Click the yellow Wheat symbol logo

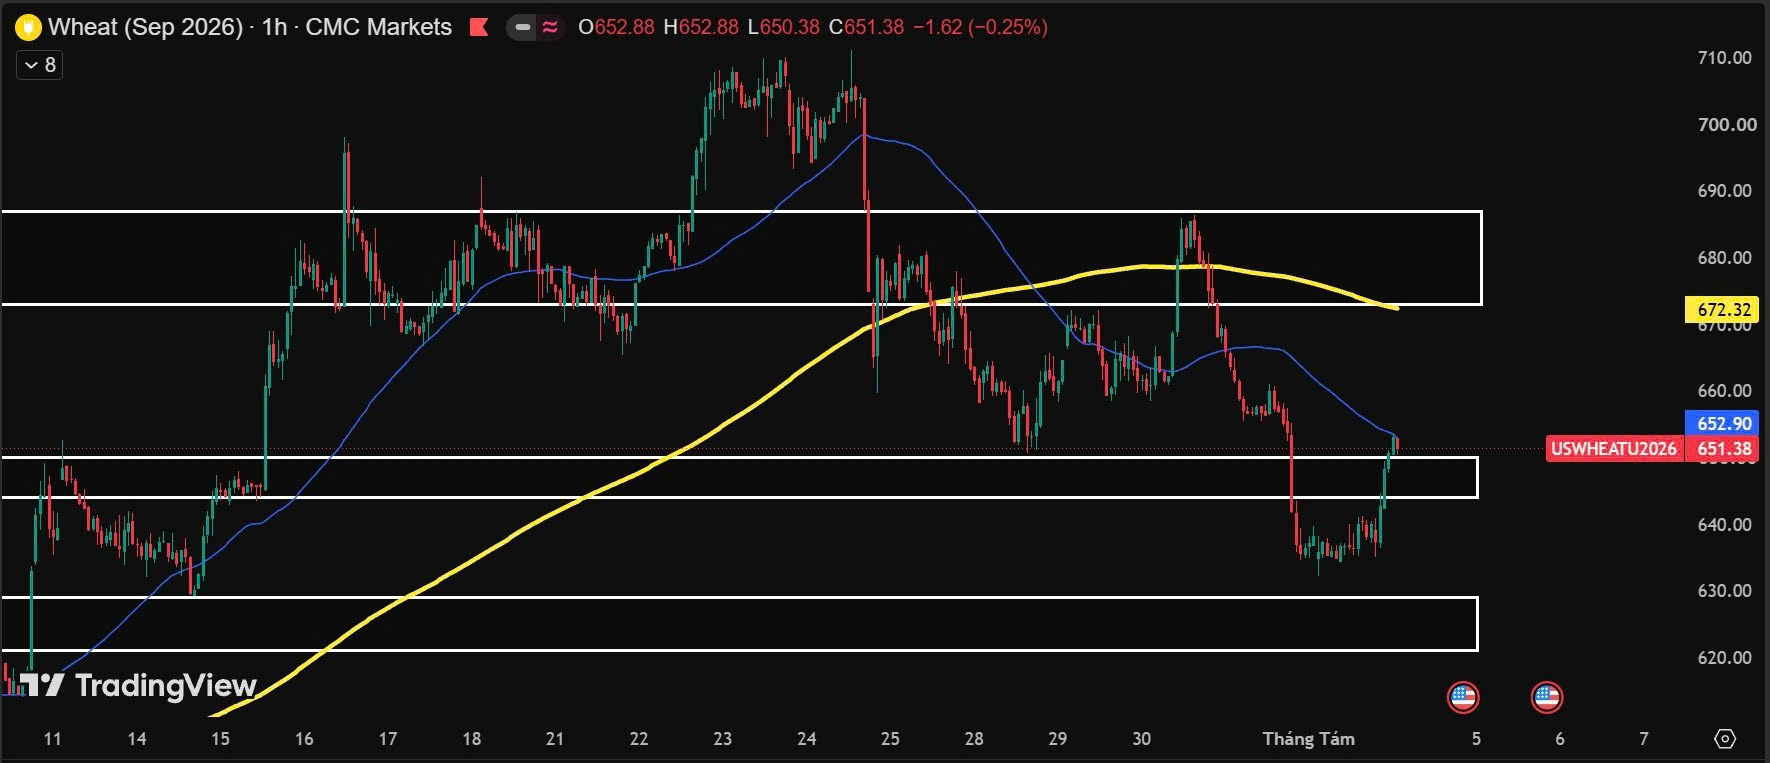pyautogui.click(x=28, y=27)
